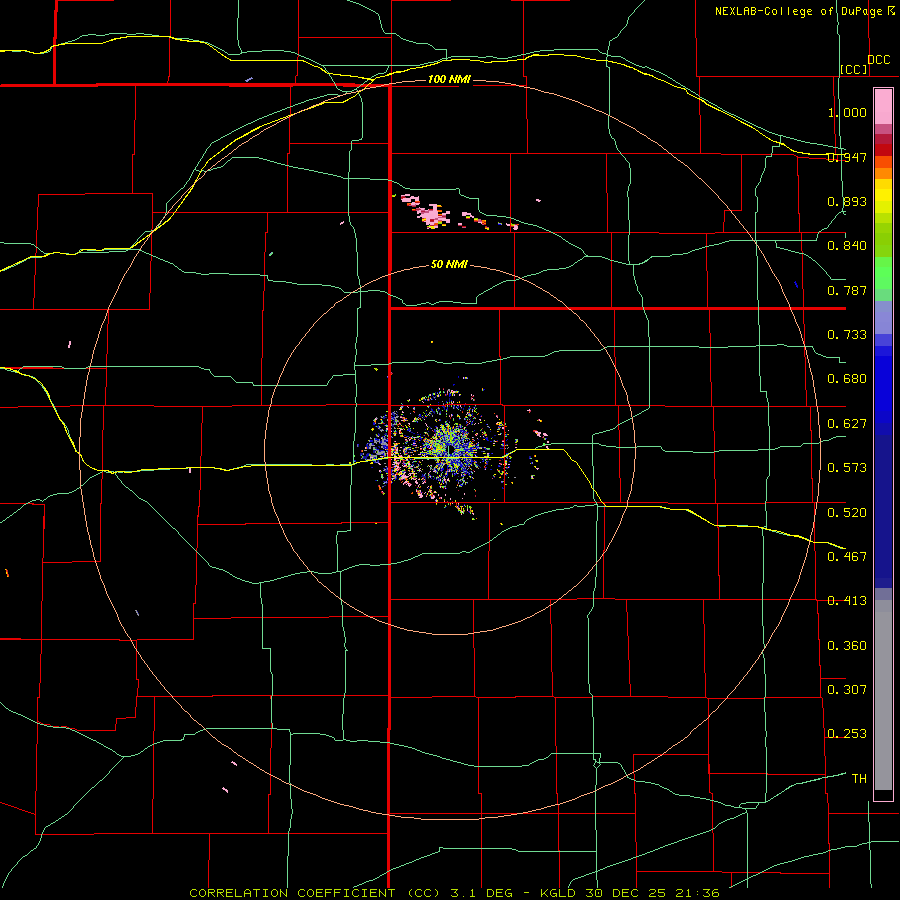This screenshot has width=900, height=900.
Task: Click the [CC] label above the color bar
Action: pos(854,69)
